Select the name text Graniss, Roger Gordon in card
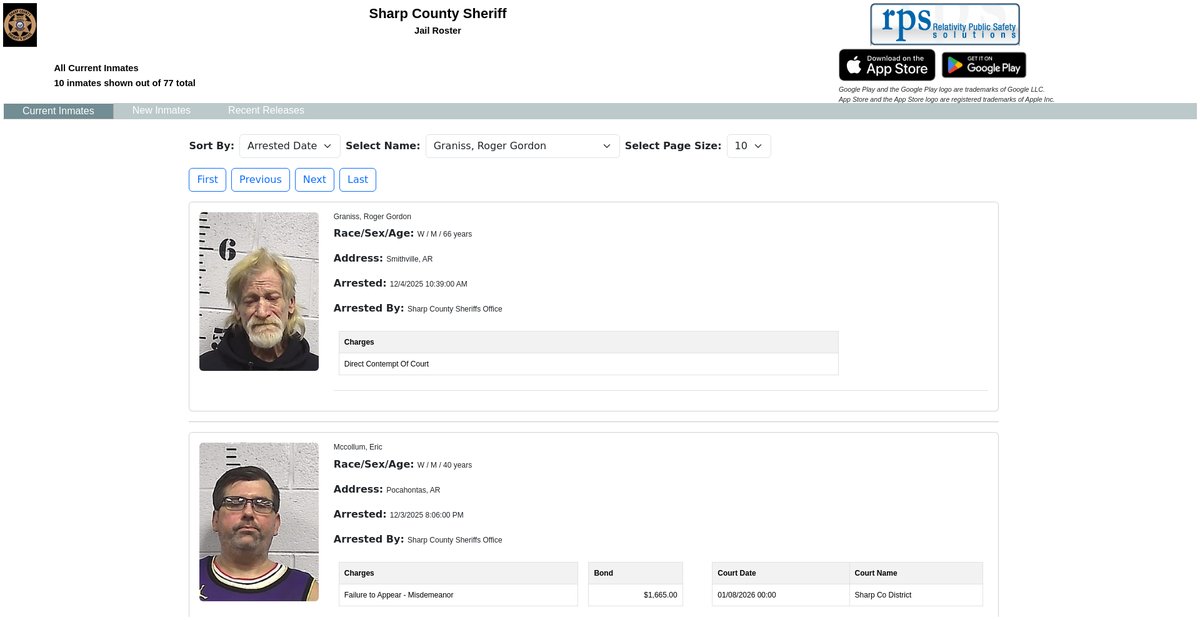 (372, 217)
